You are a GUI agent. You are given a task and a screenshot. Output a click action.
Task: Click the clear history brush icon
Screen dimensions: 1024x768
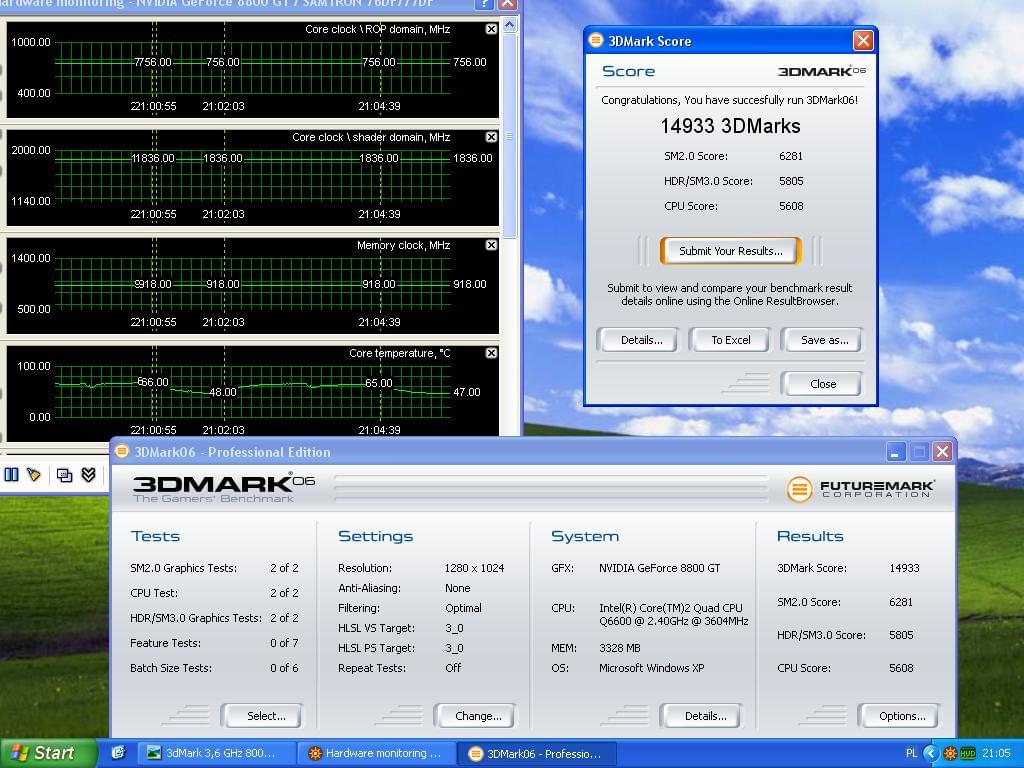point(34,475)
